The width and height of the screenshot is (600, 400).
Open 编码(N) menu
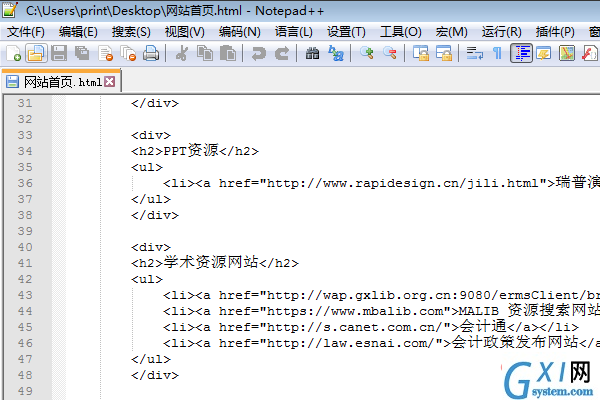pos(240,32)
